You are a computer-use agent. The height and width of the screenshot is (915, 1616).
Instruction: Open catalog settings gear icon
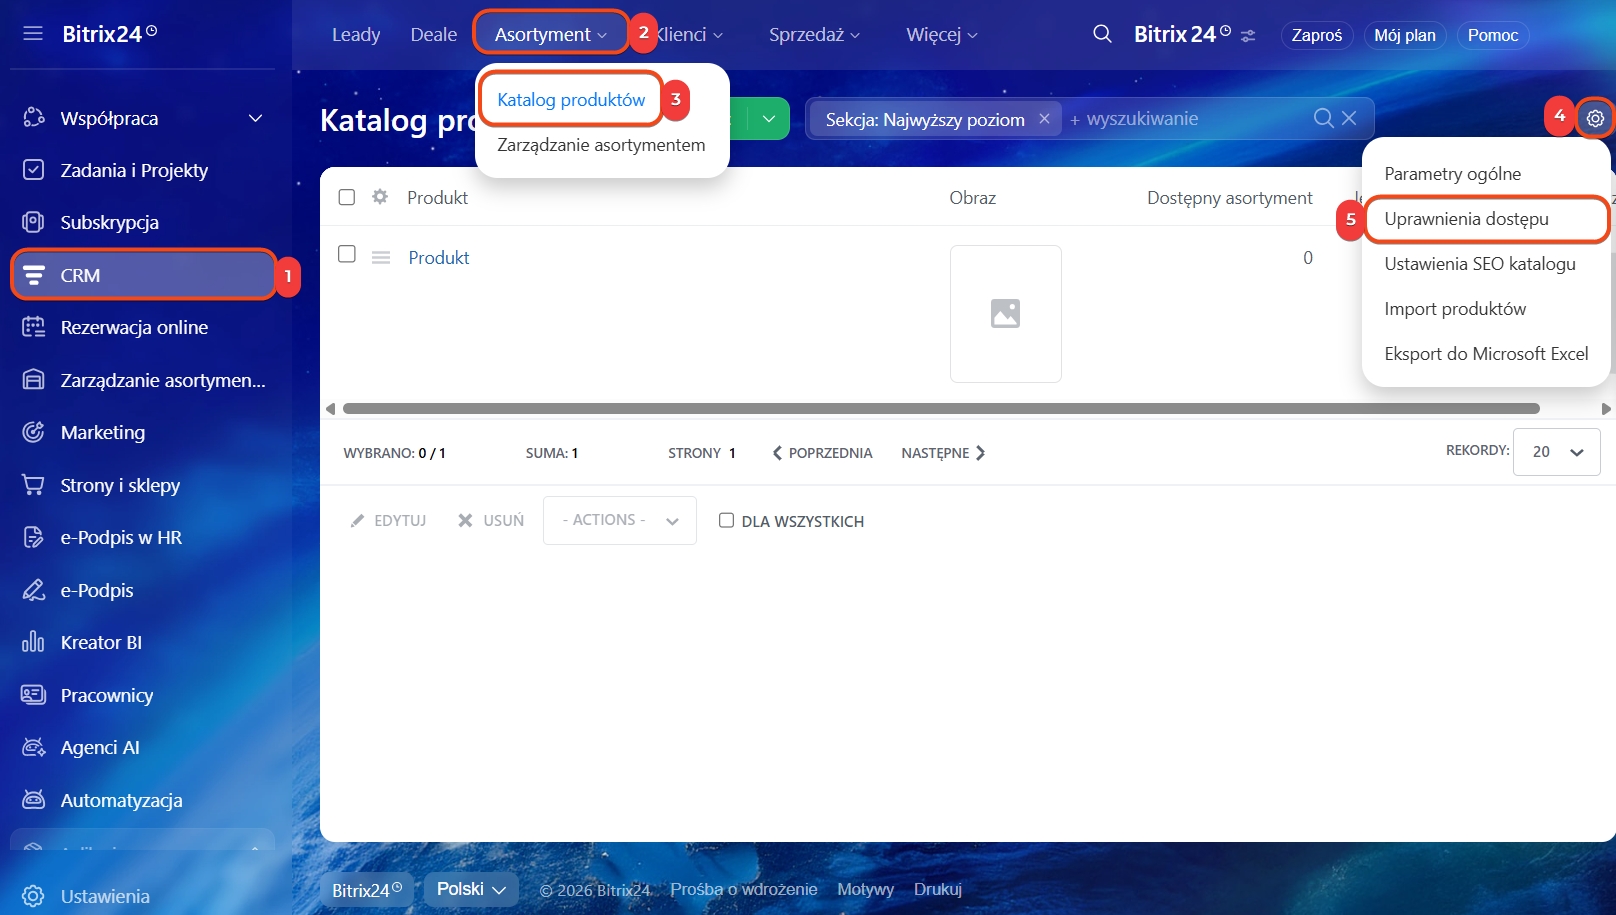1595,118
